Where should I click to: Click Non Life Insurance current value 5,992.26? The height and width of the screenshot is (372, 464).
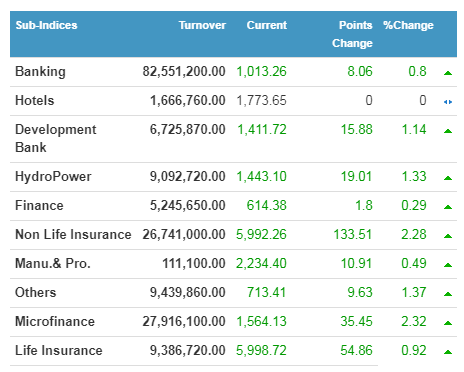(x=261, y=234)
